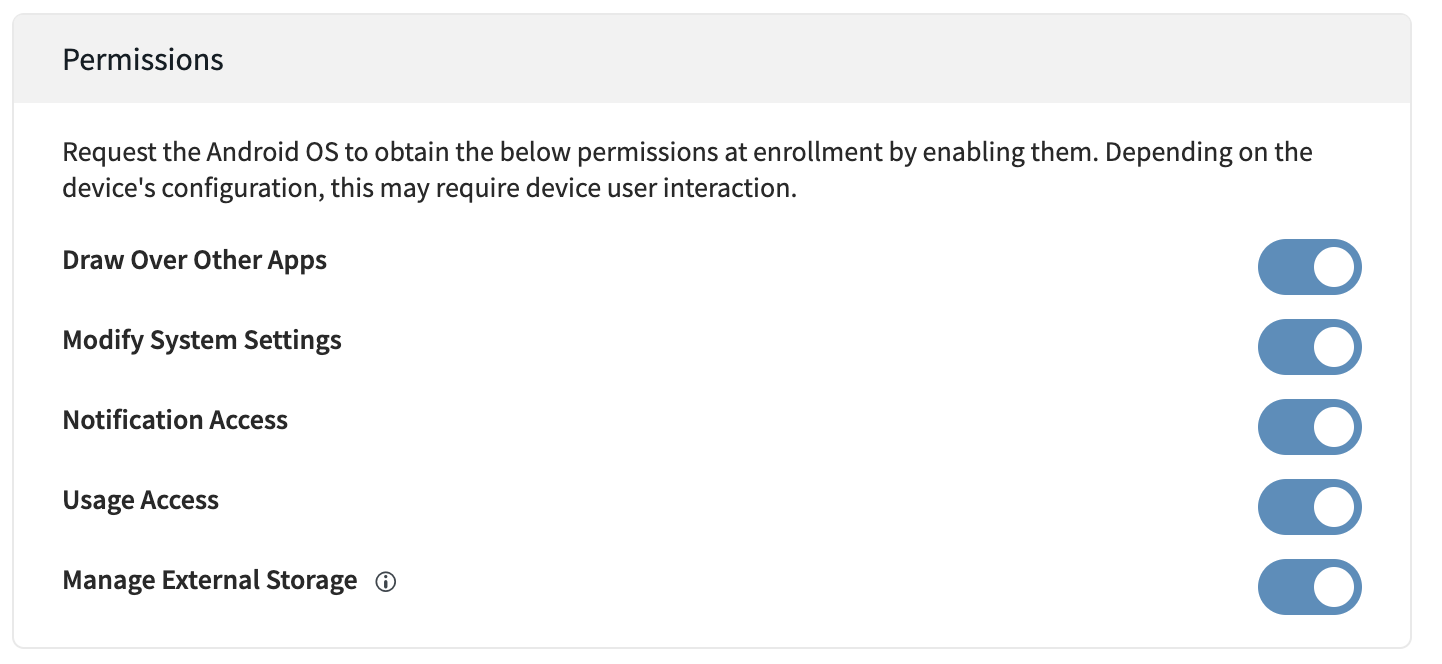Screen dimensions: 1442x664
Task: Click the Usage Access label text
Action: click(x=140, y=501)
